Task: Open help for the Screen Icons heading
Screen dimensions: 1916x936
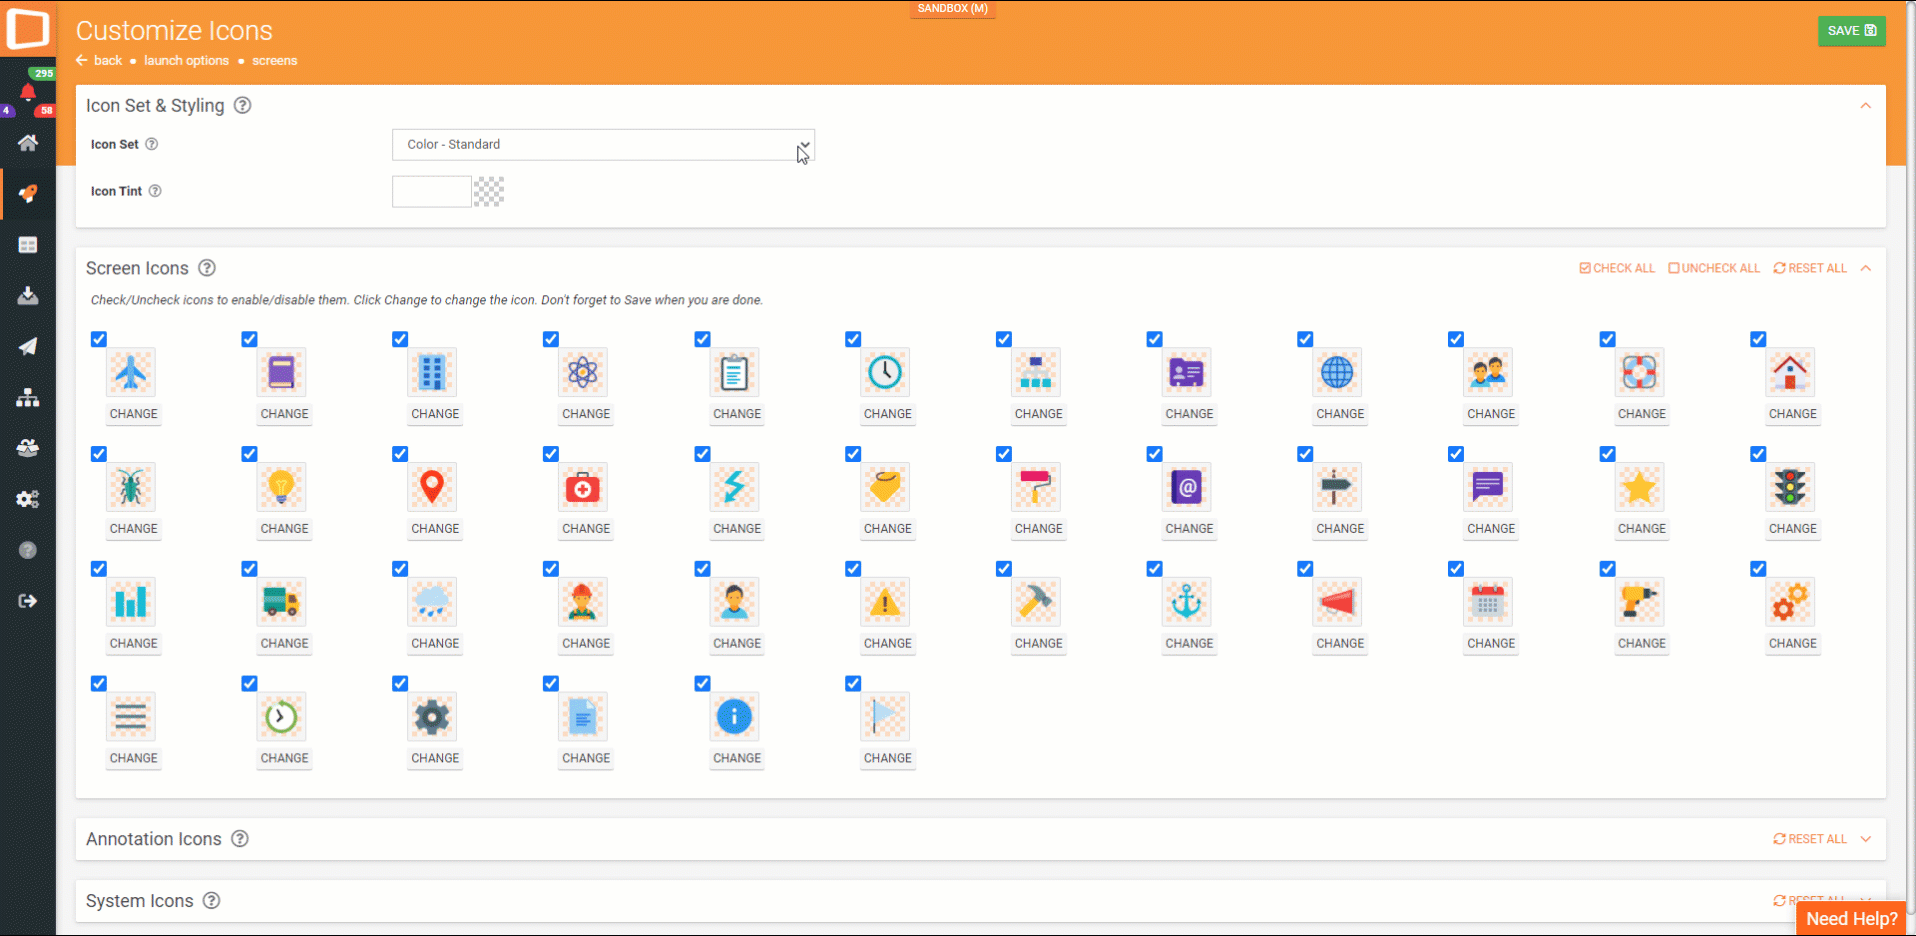Action: coord(207,268)
